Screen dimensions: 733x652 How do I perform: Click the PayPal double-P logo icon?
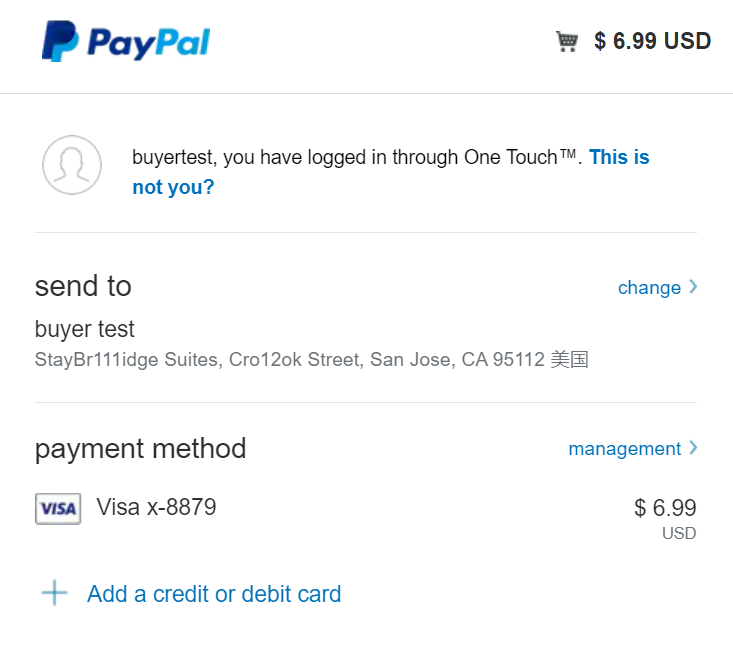[x=59, y=41]
